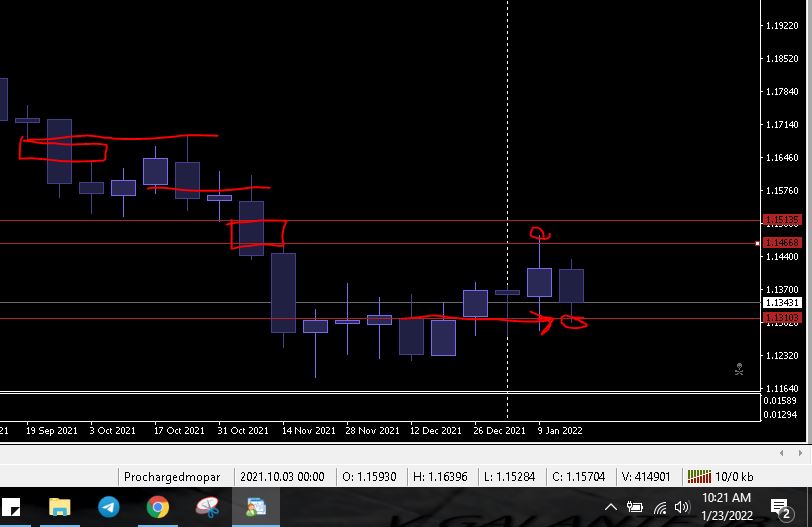Click the 31 Oct 2021 date label
Image resolution: width=812 pixels, height=527 pixels.
(x=243, y=431)
